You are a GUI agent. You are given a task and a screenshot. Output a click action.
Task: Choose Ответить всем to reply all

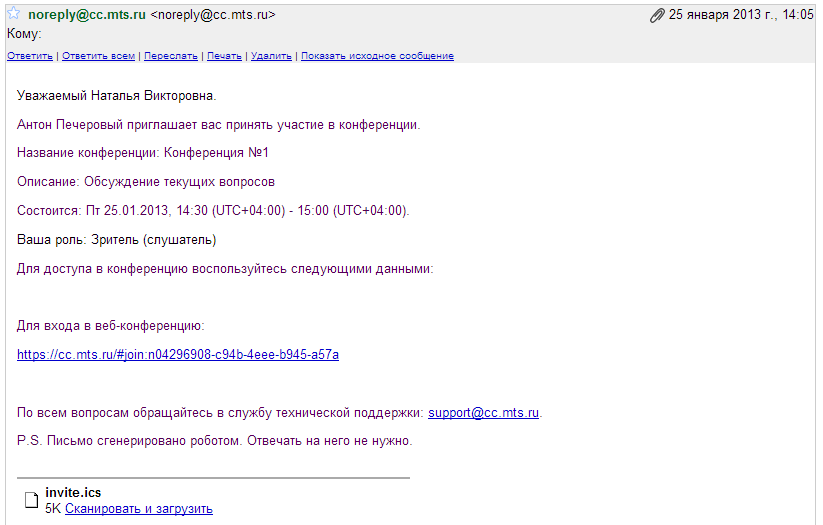(x=98, y=56)
